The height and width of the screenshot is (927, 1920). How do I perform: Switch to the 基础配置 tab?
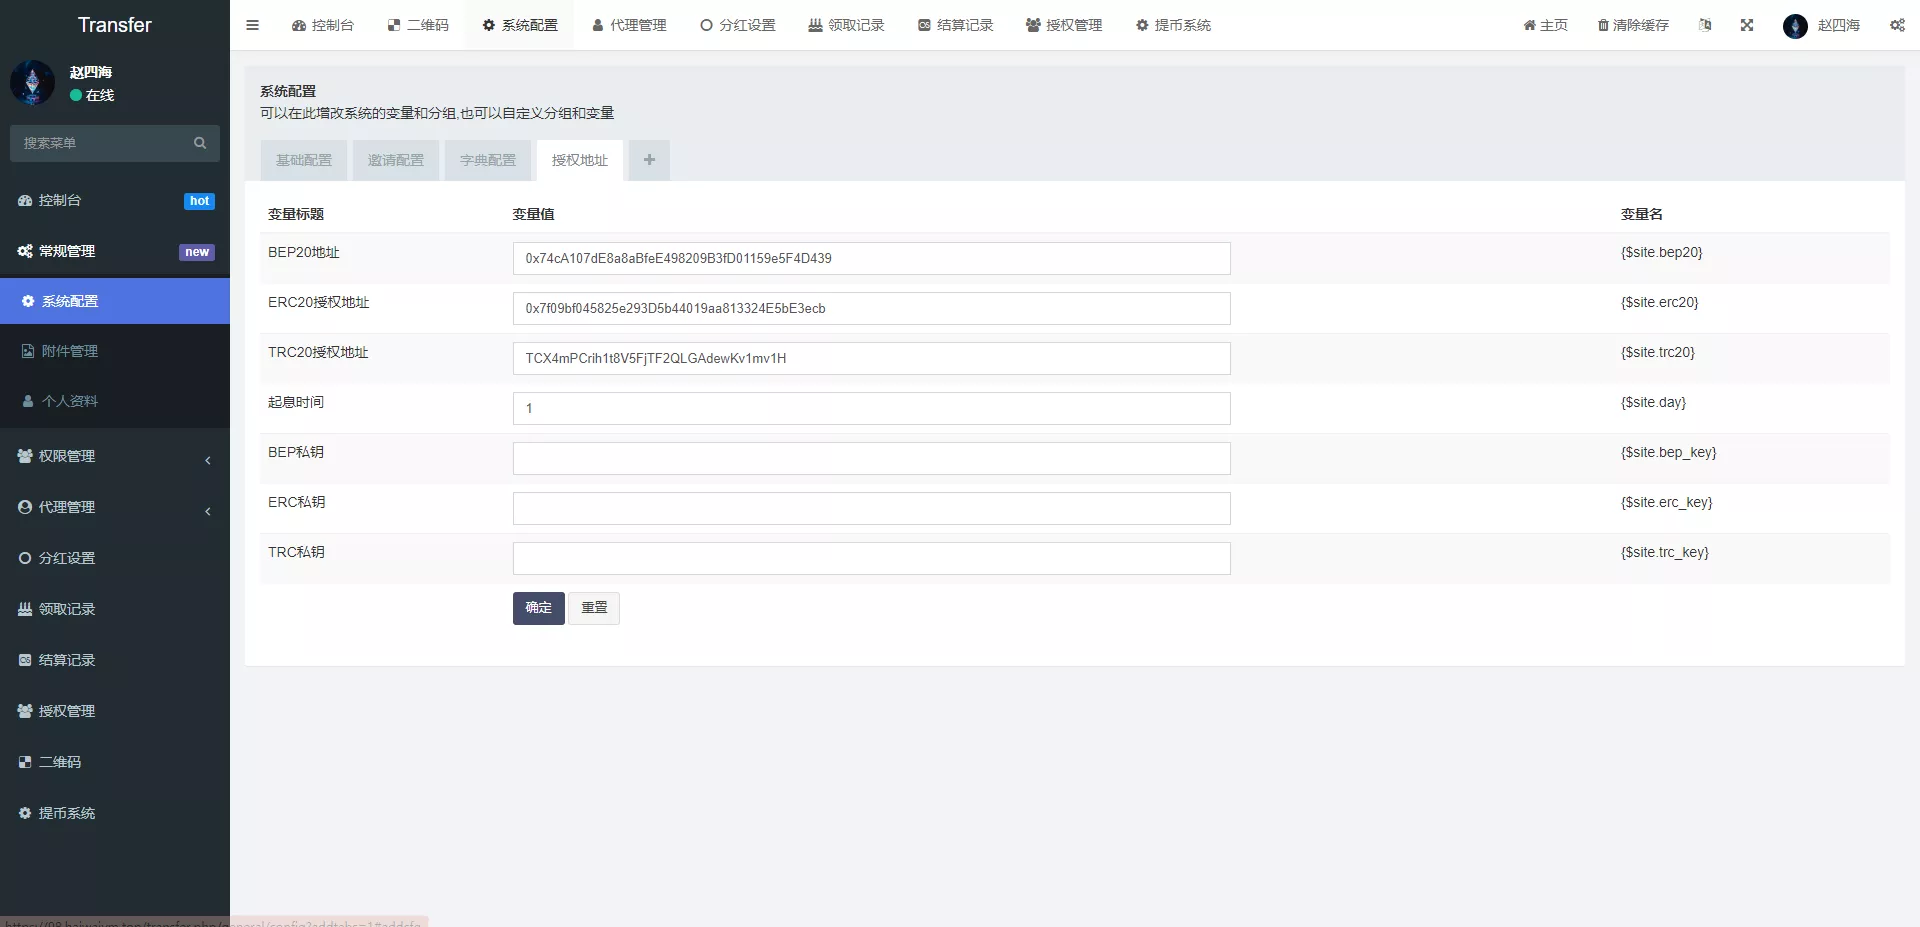[303, 160]
